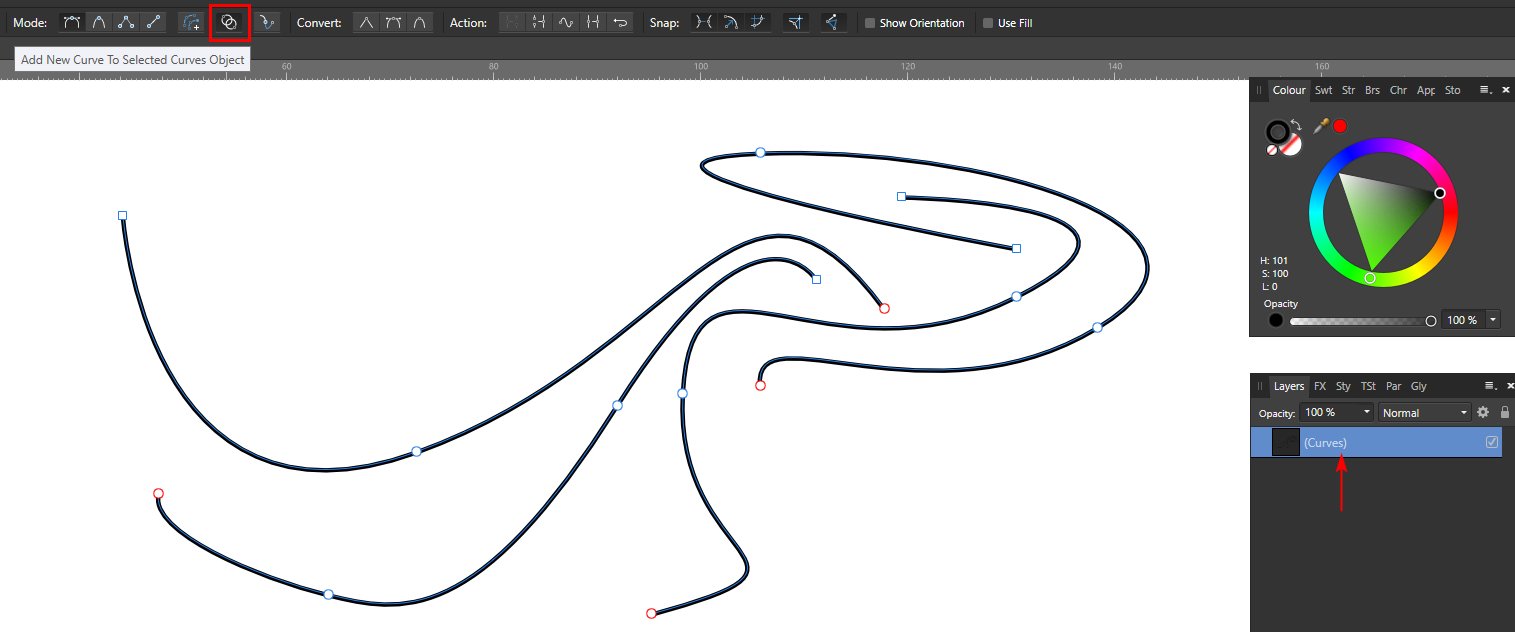
Task: Select the Smart mode icon
Action: point(99,22)
